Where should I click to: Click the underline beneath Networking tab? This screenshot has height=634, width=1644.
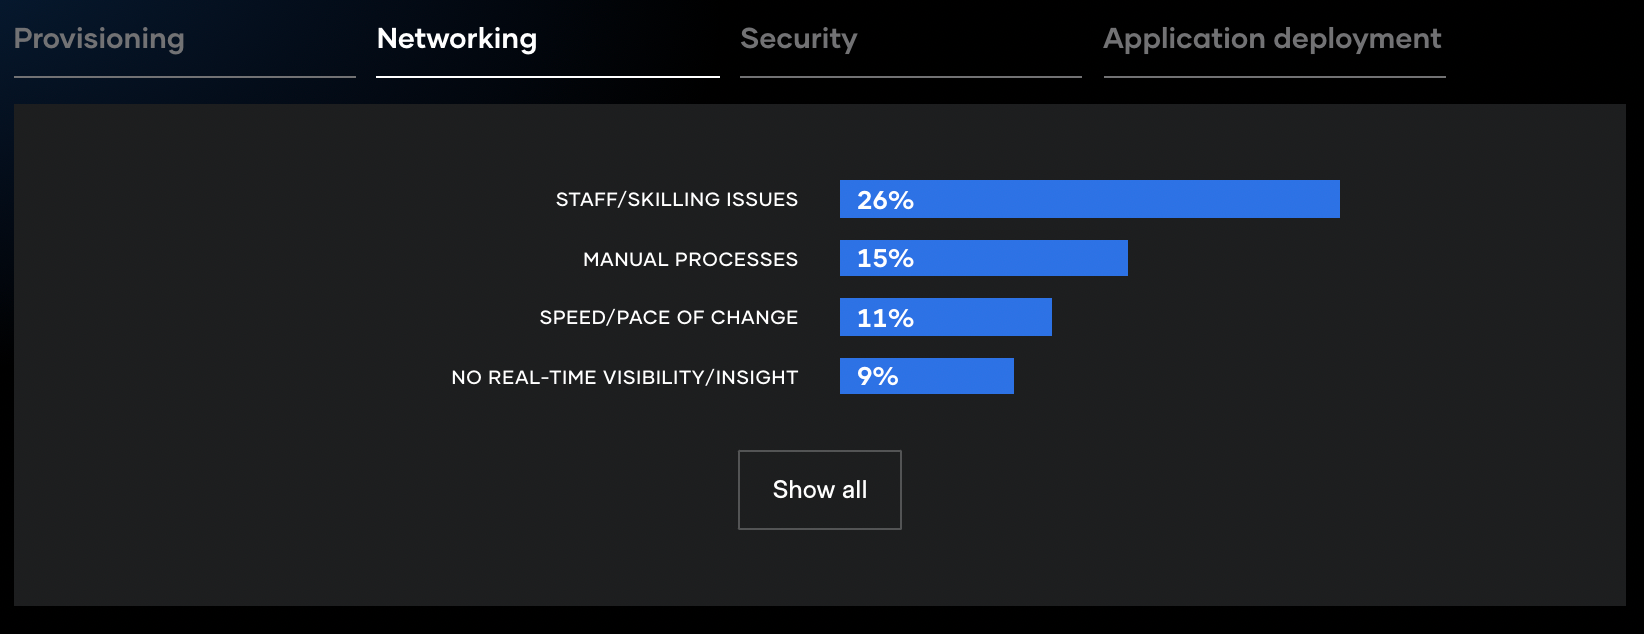point(548,77)
